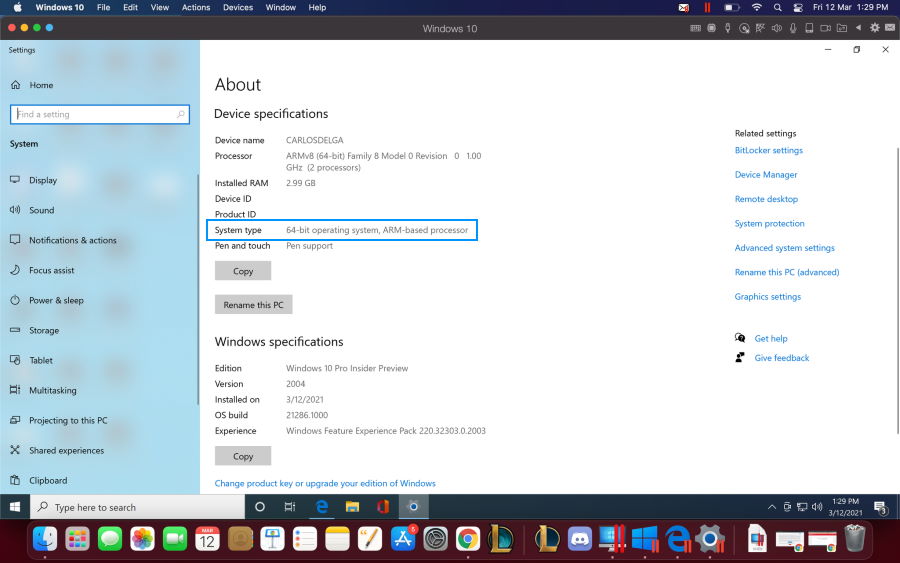Launch Photos from the Dock
Screen dimensions: 900x563
click(x=142, y=539)
